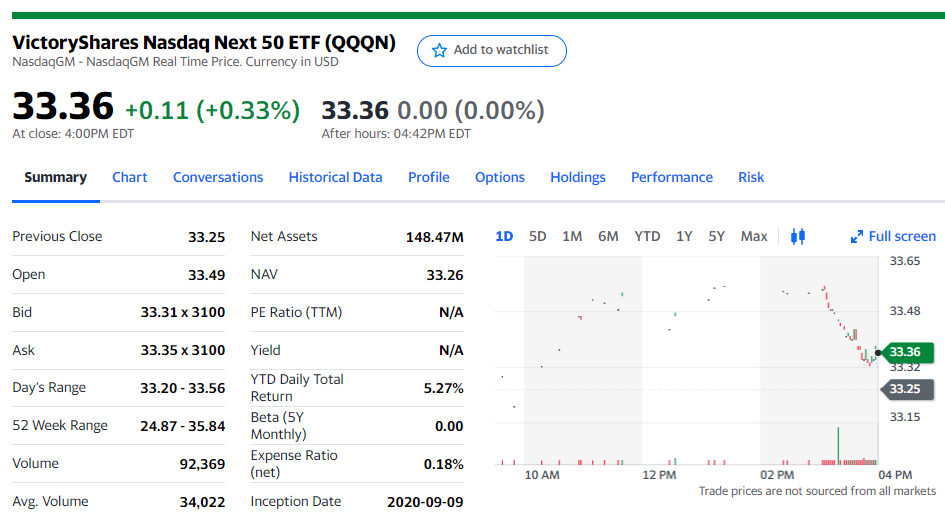Click the 33.65 price axis label
This screenshot has height=520, width=945.
pyautogui.click(x=905, y=261)
